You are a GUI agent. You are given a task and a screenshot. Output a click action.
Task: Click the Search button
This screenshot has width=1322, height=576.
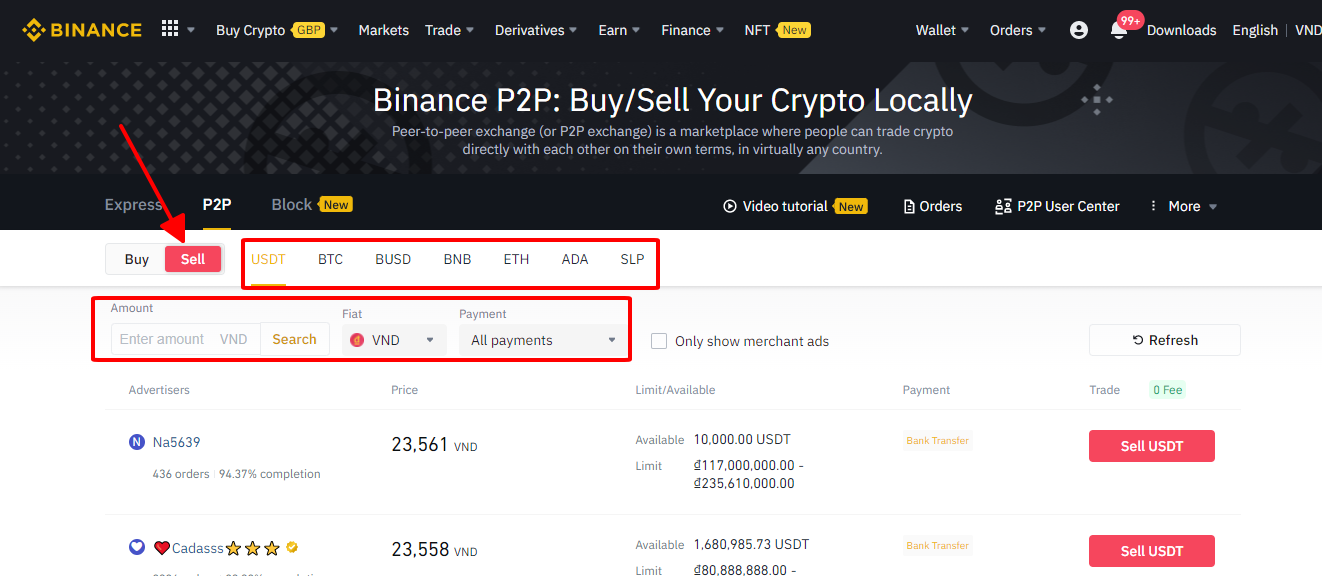pos(295,339)
